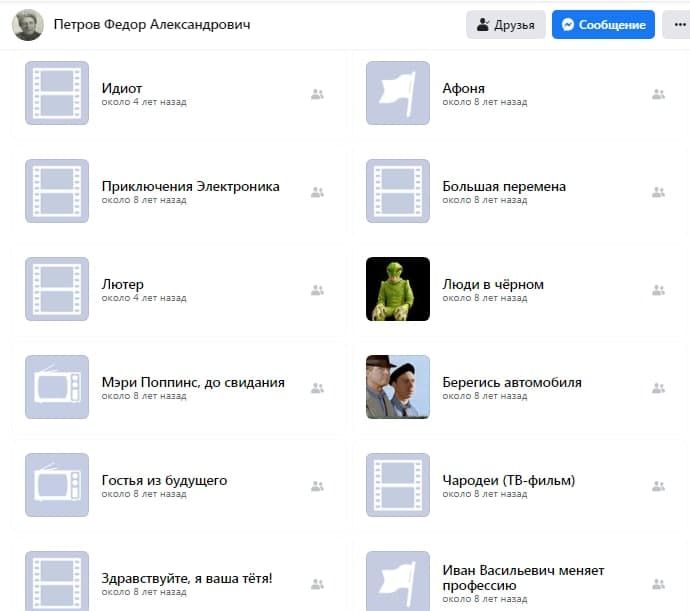Open Иван Васильевич меняет профессию link
690x611 pixels.
[523, 577]
